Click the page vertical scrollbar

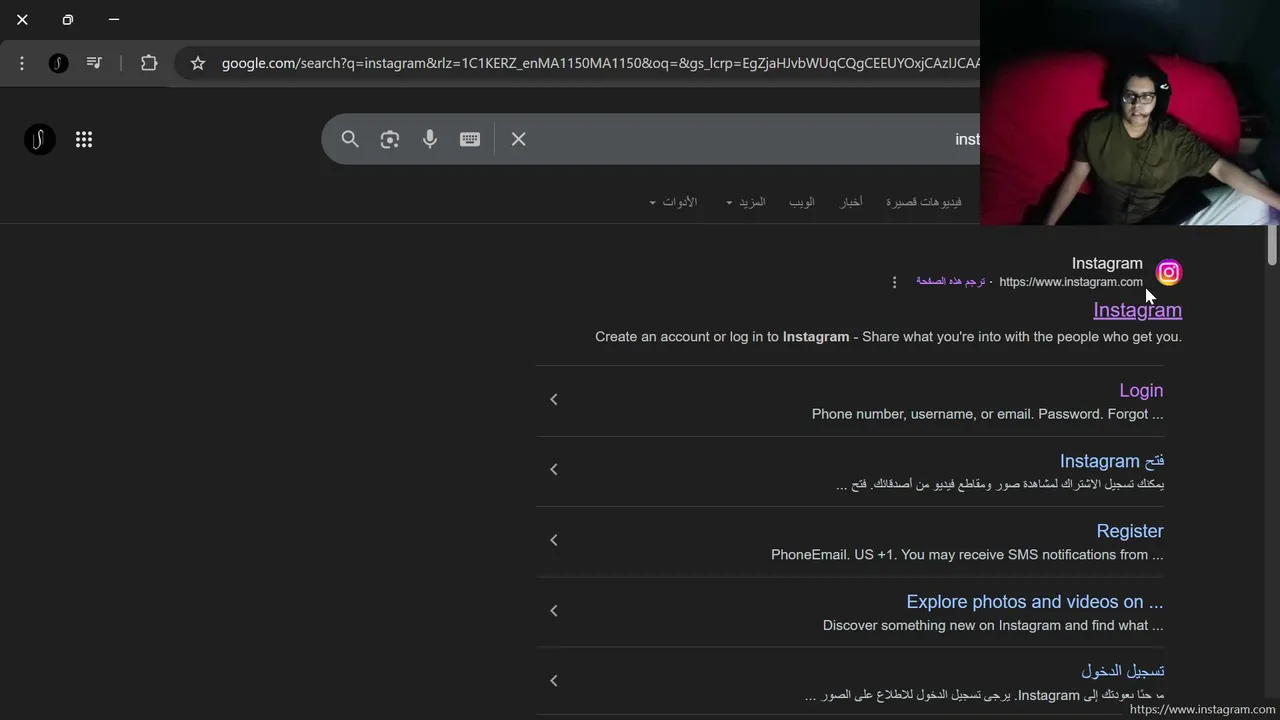click(x=1272, y=245)
